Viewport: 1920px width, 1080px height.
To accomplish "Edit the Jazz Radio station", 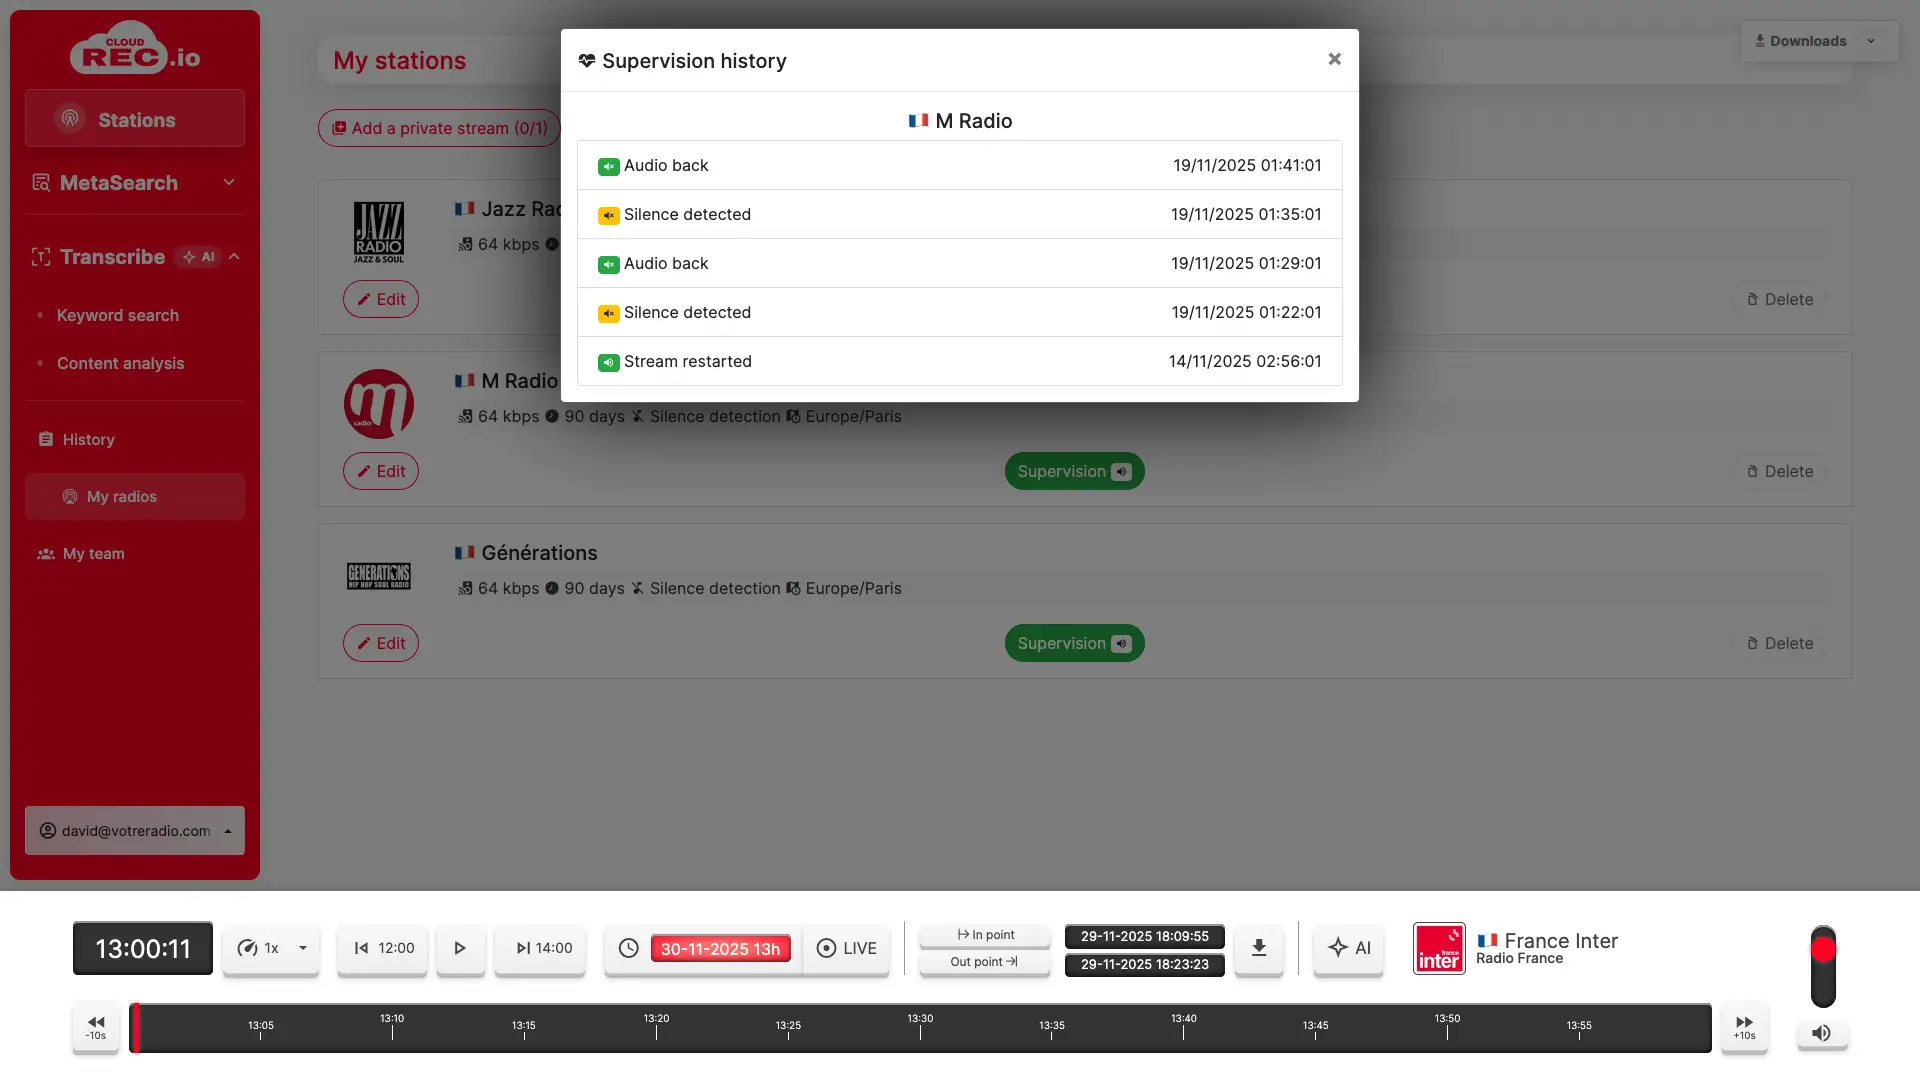I will coord(380,299).
